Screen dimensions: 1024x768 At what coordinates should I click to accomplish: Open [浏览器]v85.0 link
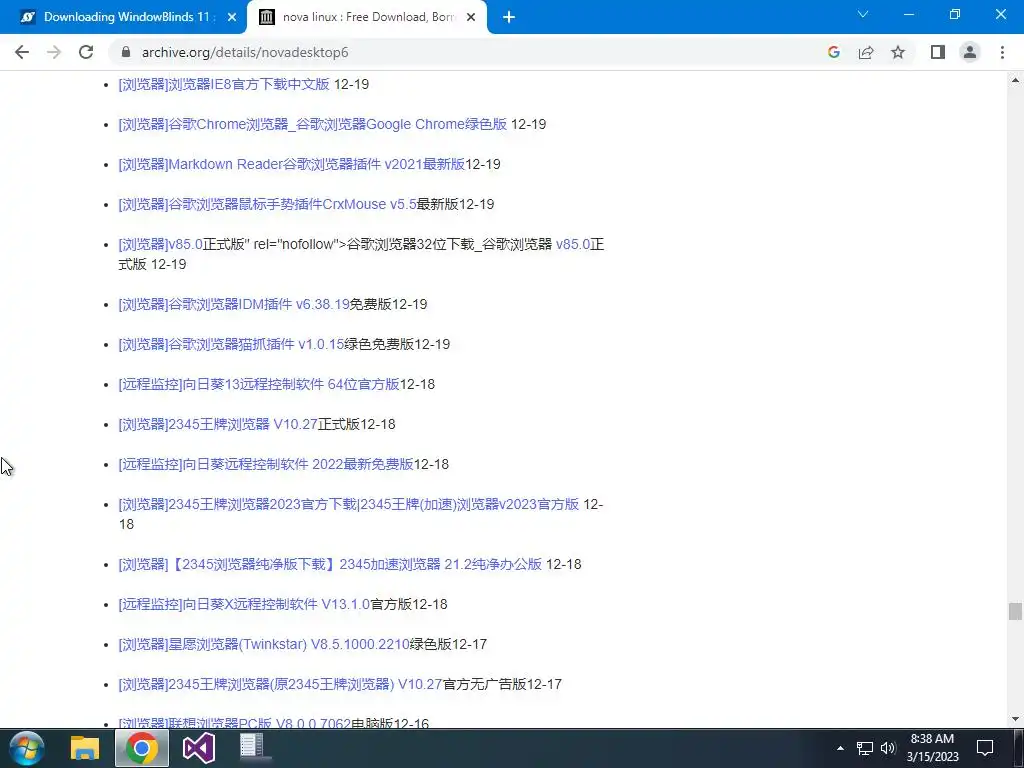click(161, 244)
